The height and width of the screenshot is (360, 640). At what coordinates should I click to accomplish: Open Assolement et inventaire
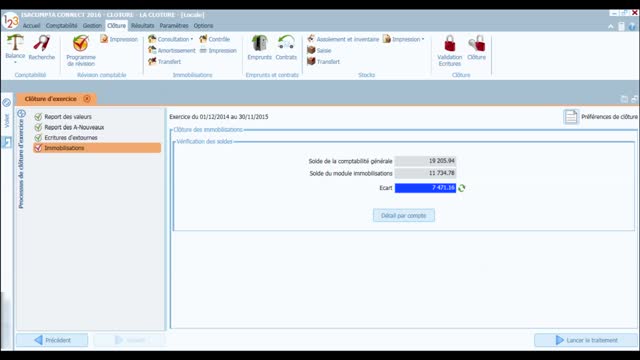[x=343, y=39]
